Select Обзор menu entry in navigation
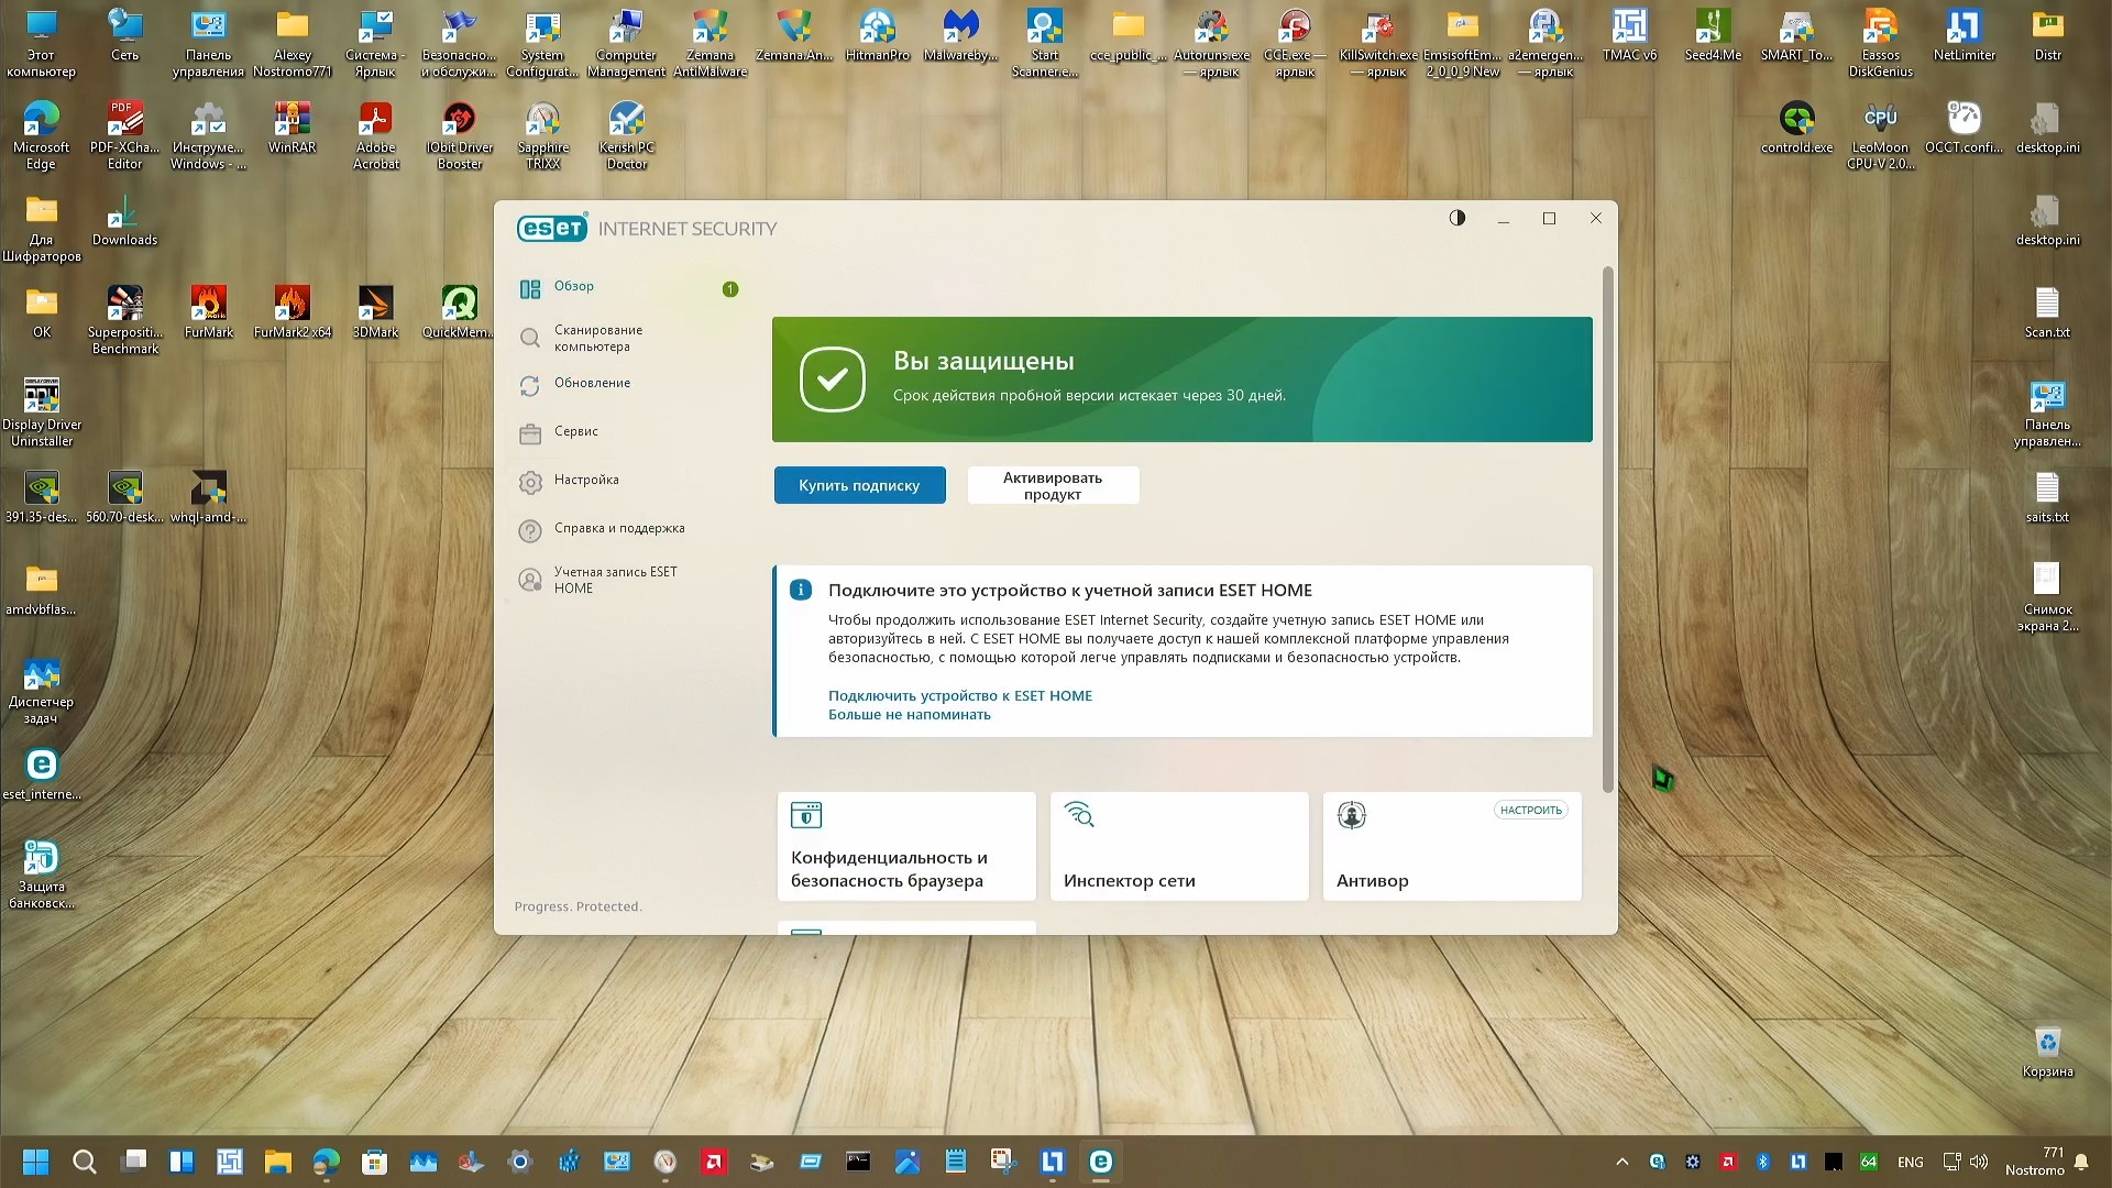The height and width of the screenshot is (1188, 2112). [573, 287]
